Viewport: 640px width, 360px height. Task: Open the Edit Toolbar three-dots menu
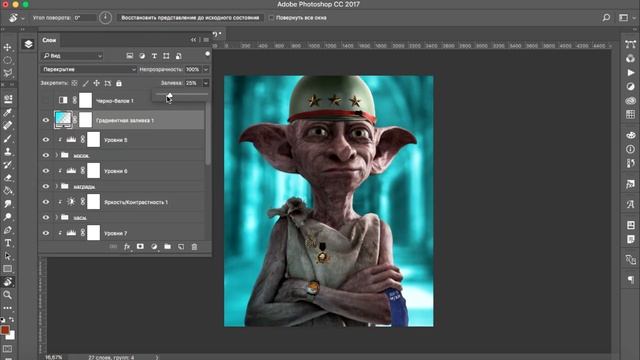coord(7,307)
